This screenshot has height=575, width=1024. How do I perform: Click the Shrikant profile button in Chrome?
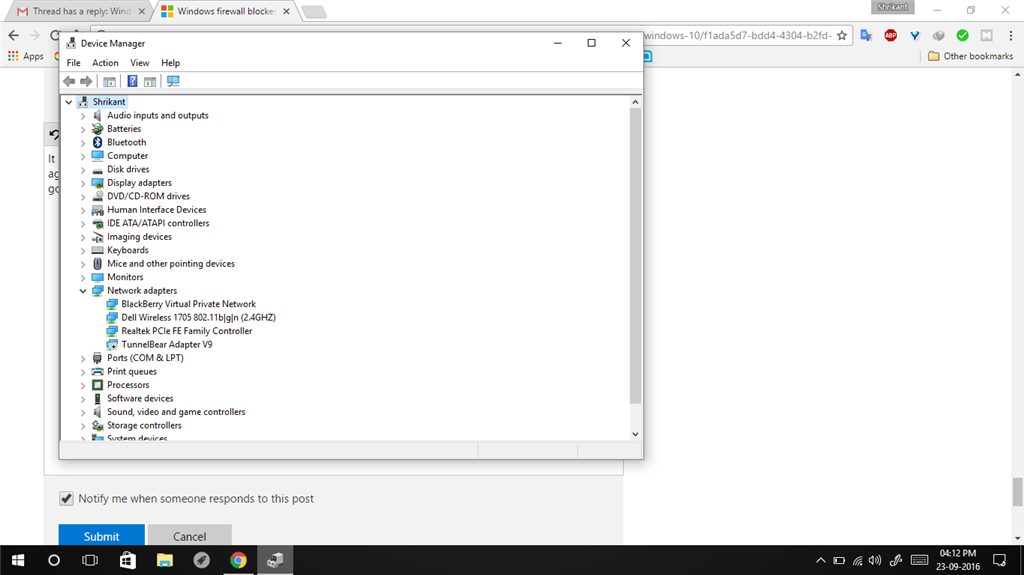(x=892, y=7)
